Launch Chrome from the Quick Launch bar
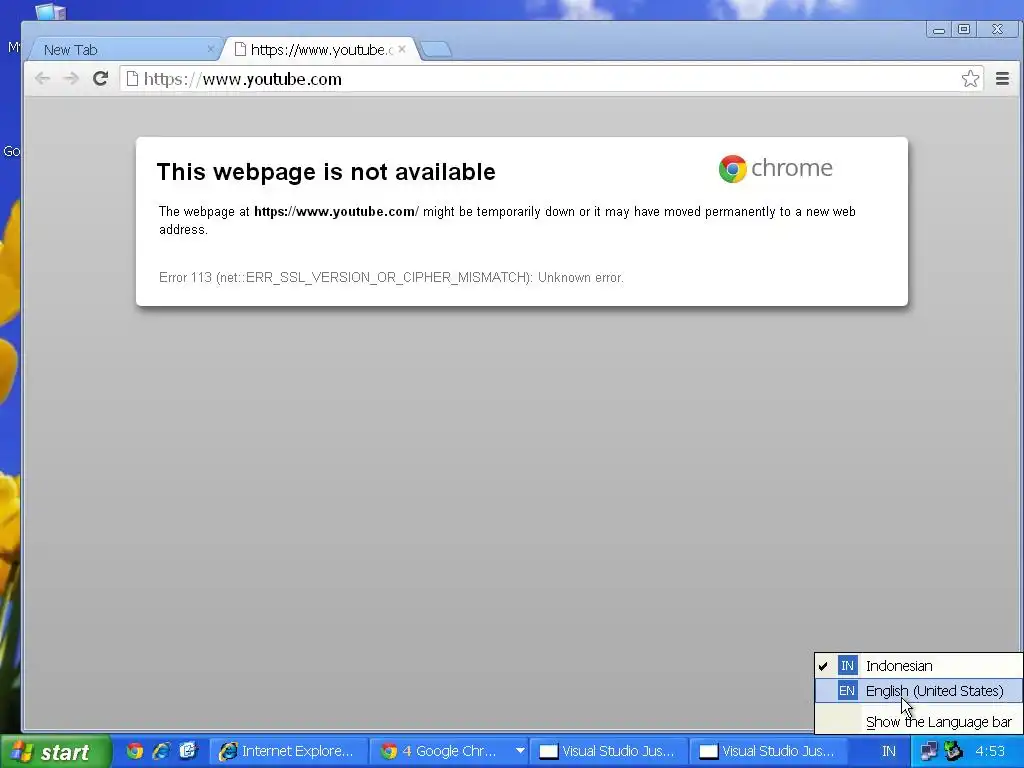 coord(135,751)
